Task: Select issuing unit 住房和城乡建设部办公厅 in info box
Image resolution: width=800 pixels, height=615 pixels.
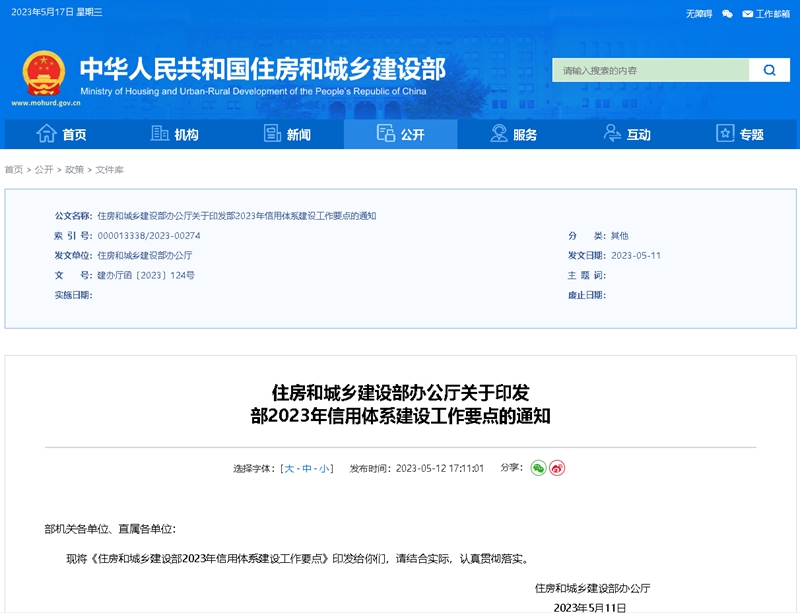Action: [x=145, y=255]
